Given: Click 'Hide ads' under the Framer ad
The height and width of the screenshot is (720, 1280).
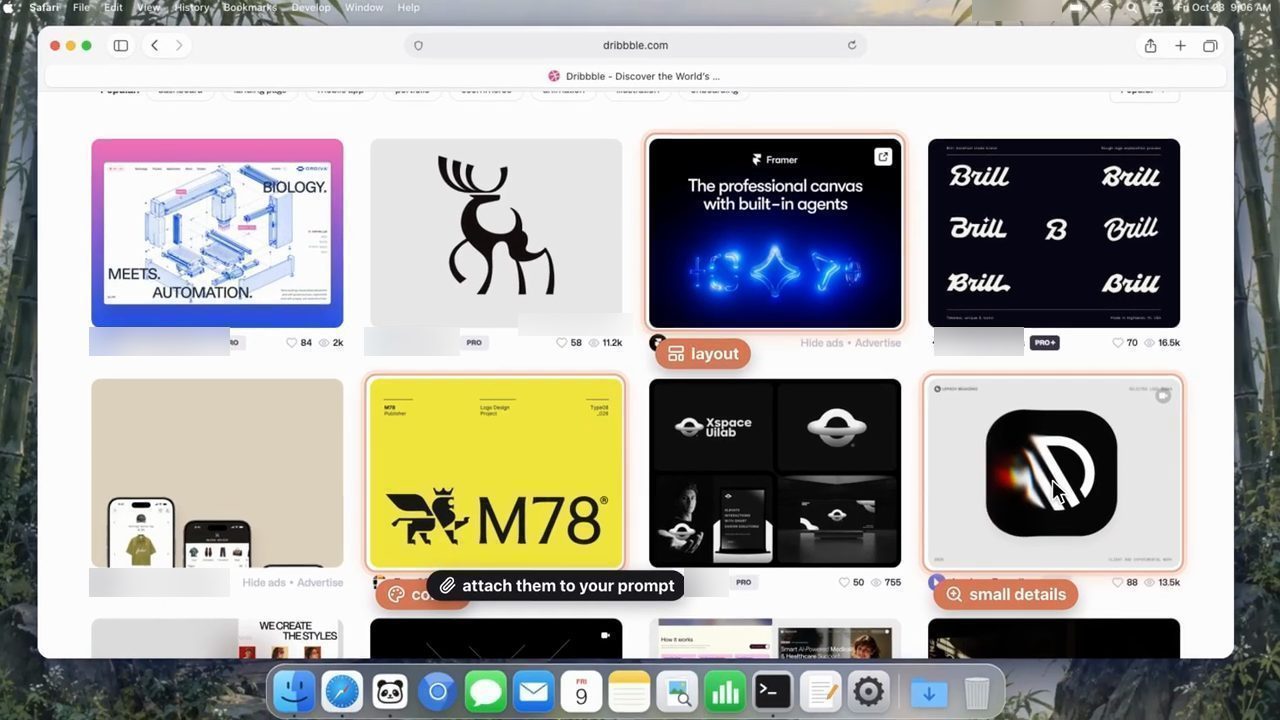Looking at the screenshot, I should (x=821, y=343).
